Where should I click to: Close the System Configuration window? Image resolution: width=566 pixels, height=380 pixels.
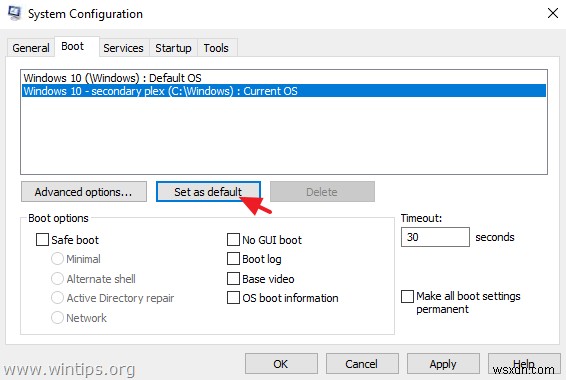(553, 13)
